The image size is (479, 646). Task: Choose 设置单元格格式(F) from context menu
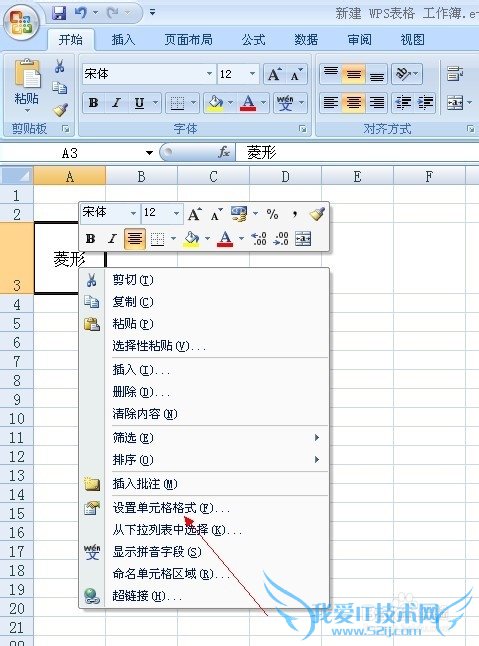[204, 508]
